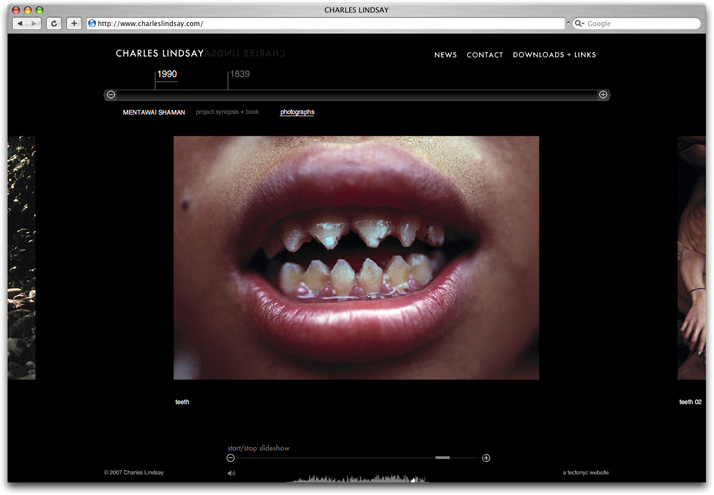The image size is (714, 495).
Task: Open the Contact menu item
Action: coord(485,55)
